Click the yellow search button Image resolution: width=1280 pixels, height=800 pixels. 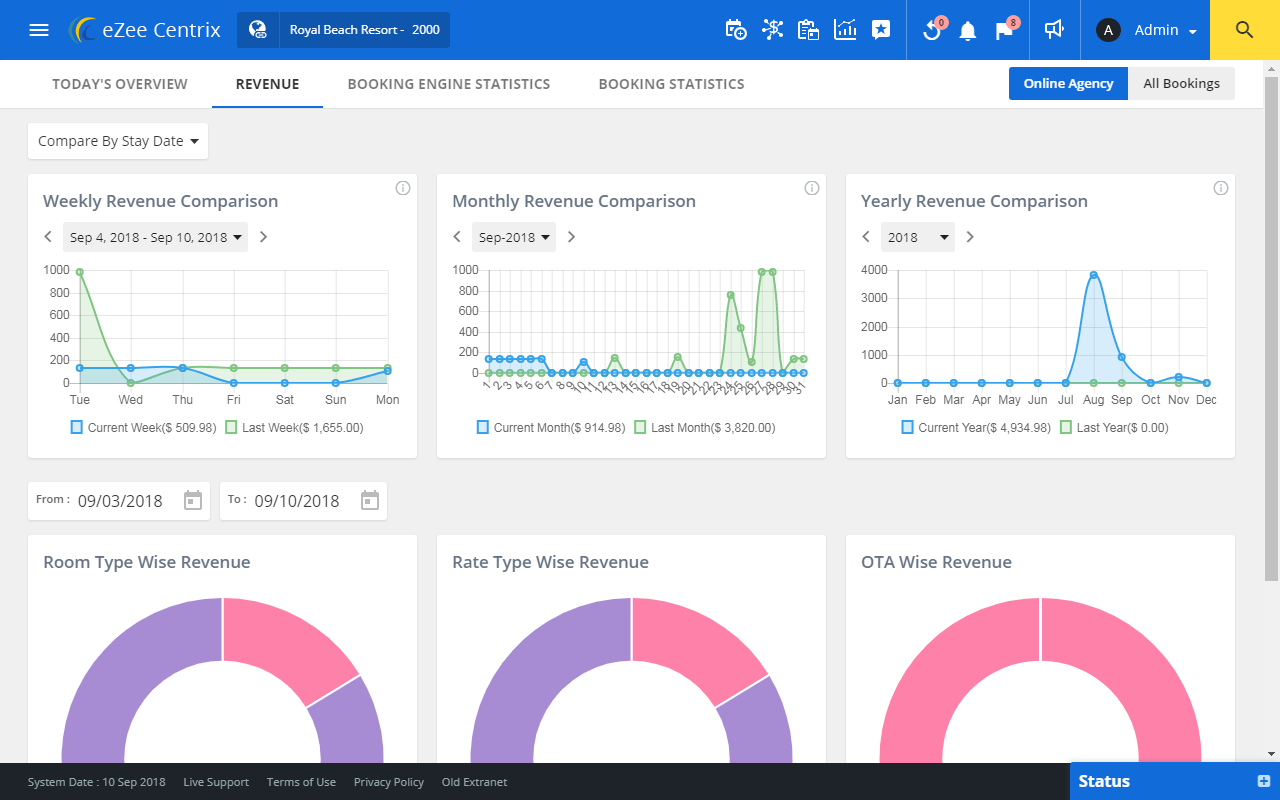1245,30
